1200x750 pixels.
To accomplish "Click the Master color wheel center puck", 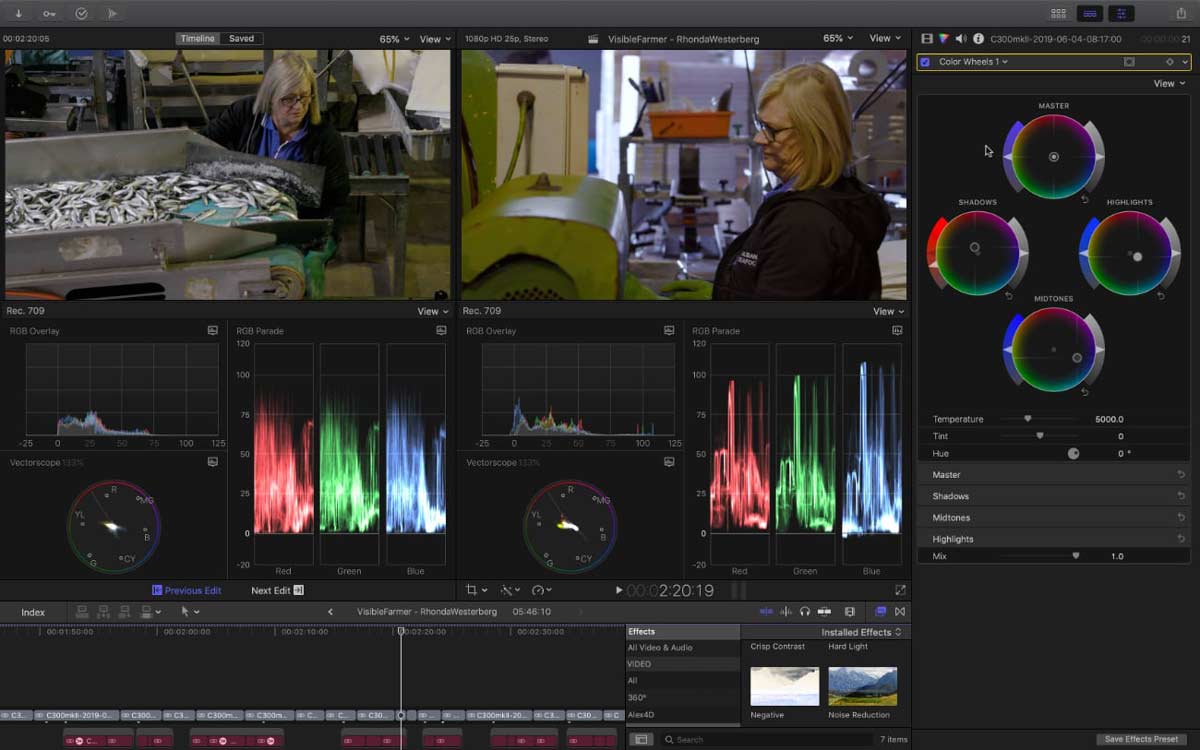I will coord(1053,157).
